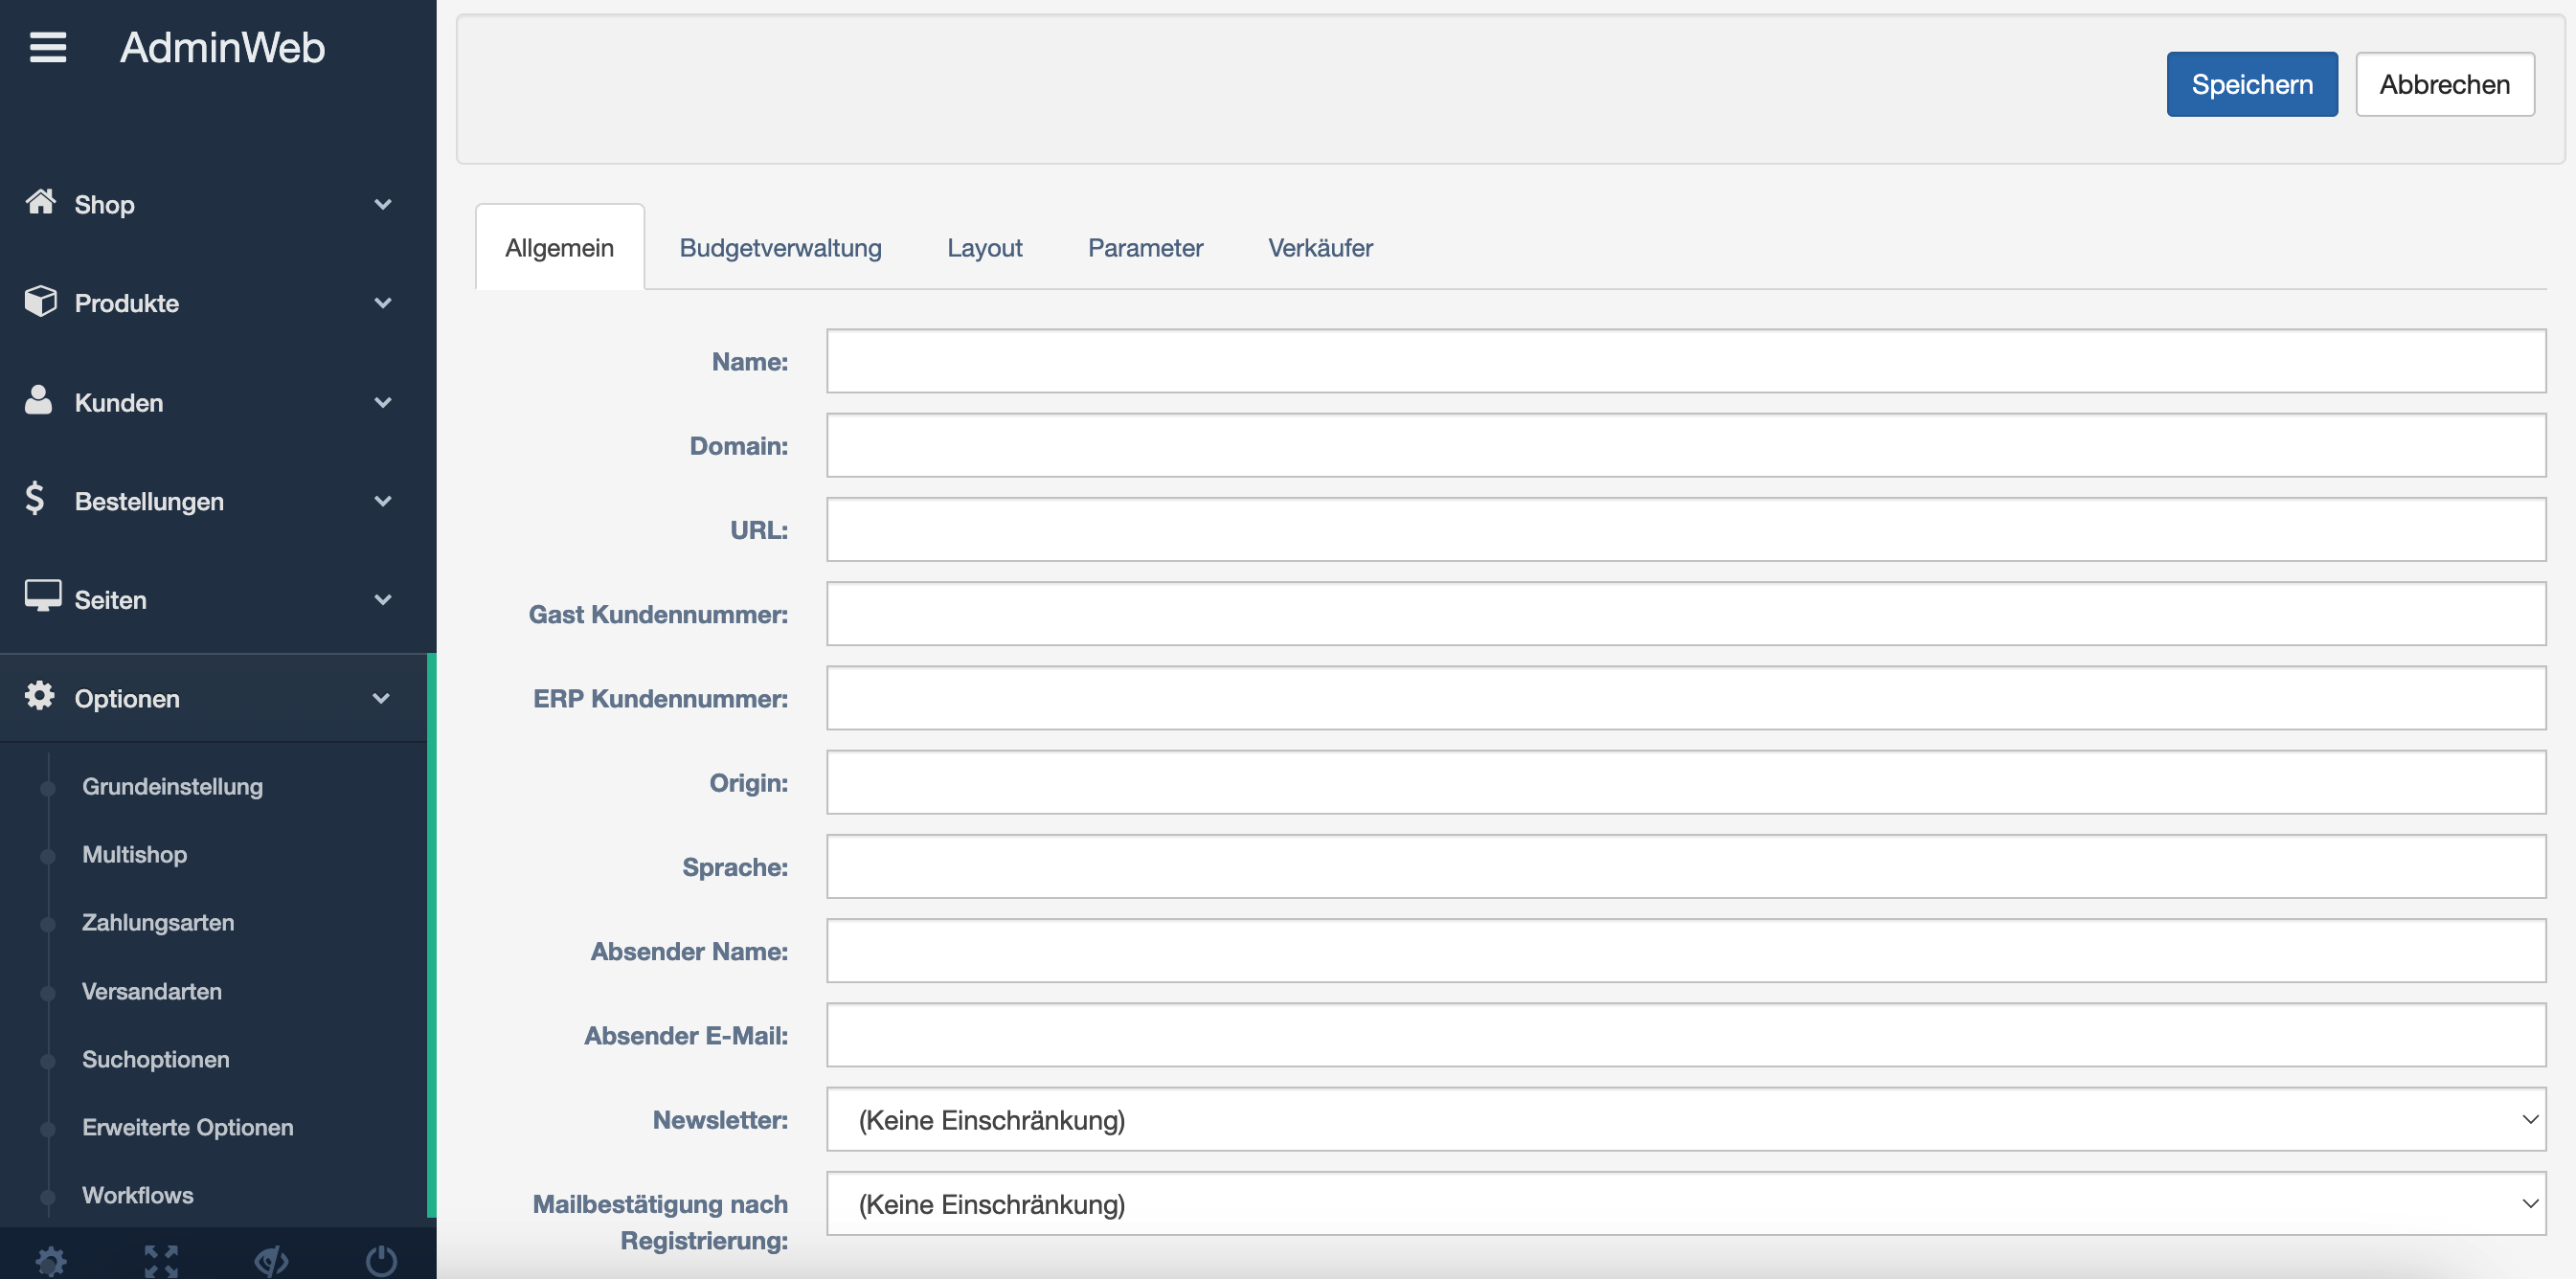Image resolution: width=2576 pixels, height=1279 pixels.
Task: Click the Seiten monitor icon
Action: (43, 596)
